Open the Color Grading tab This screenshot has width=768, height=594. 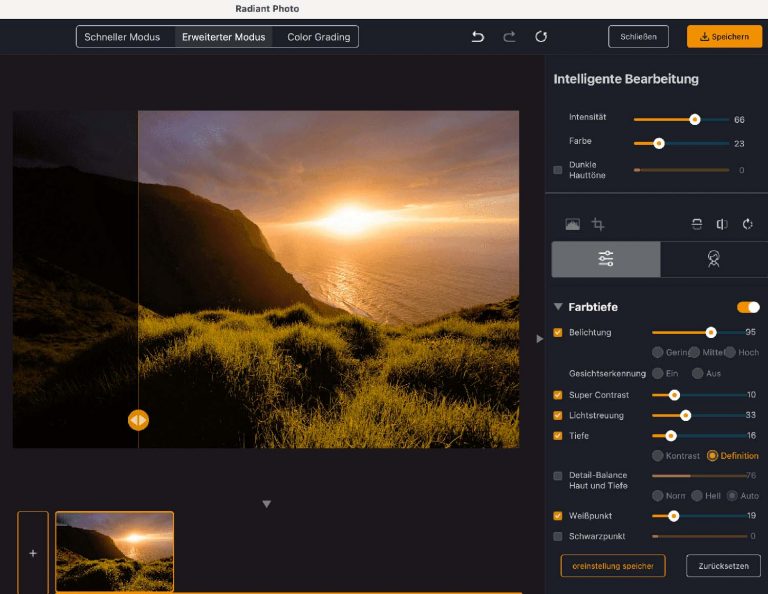coord(318,37)
